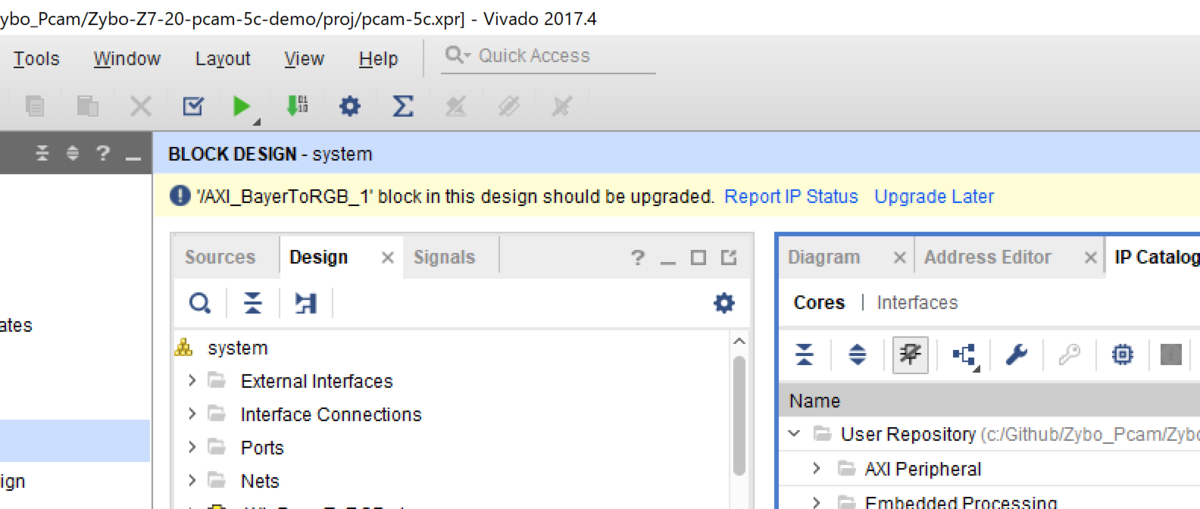Viewport: 1200px width, 509px height.
Task: Switch to the Address Editor tab
Action: tap(988, 257)
